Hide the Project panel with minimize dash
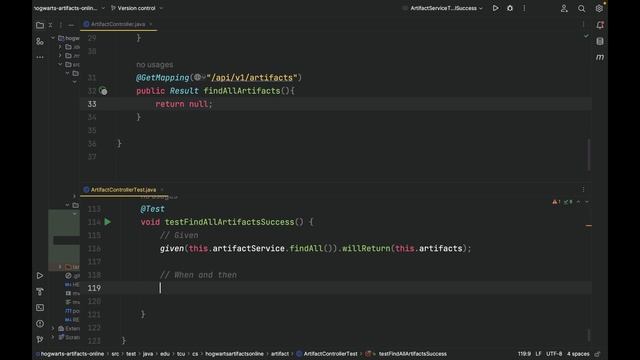Viewport: 640px width, 360px height. click(71, 25)
